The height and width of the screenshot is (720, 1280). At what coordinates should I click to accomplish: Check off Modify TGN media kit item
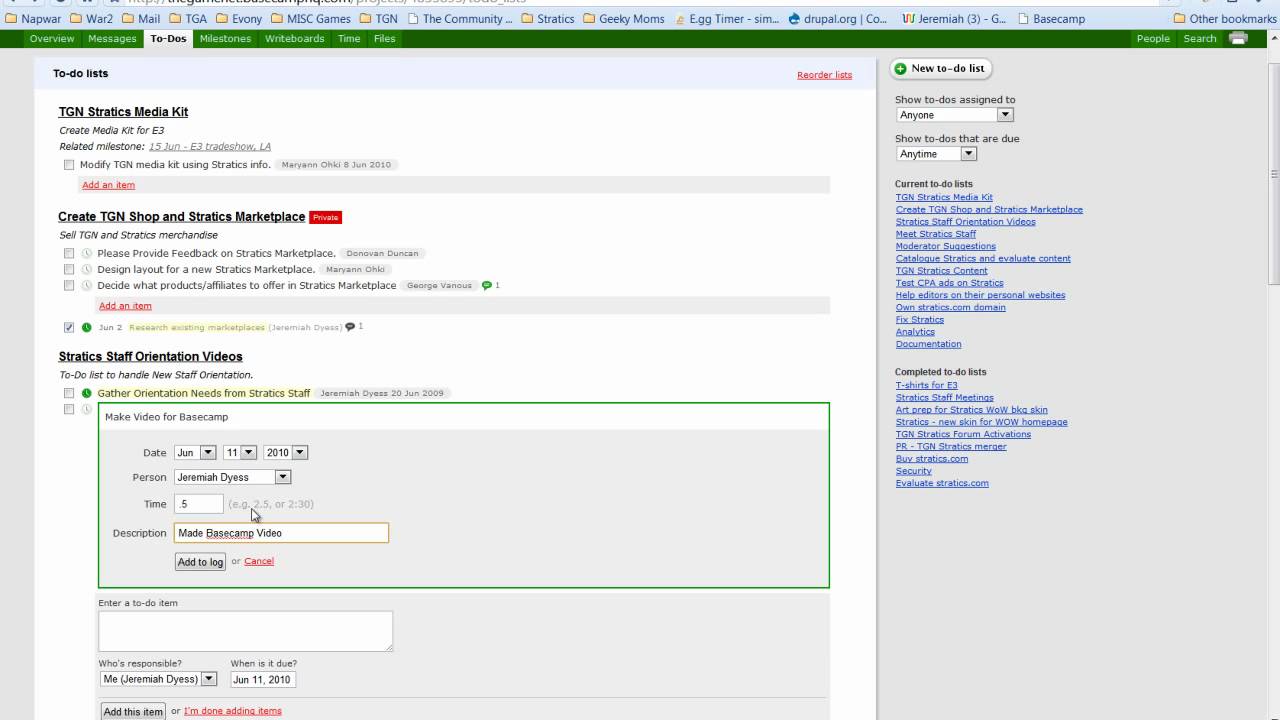point(69,165)
